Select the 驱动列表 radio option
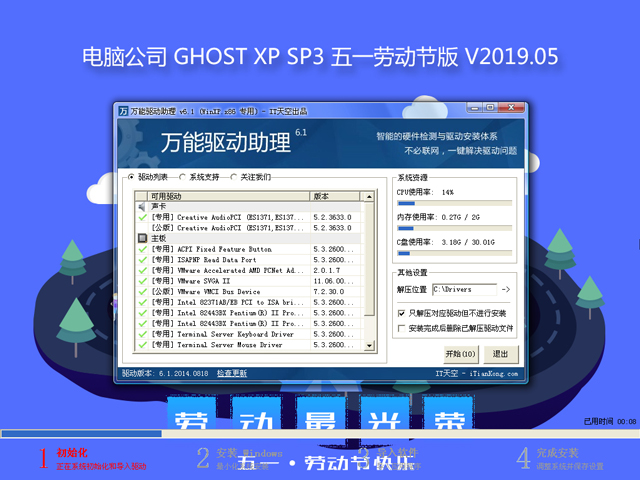 [x=130, y=177]
